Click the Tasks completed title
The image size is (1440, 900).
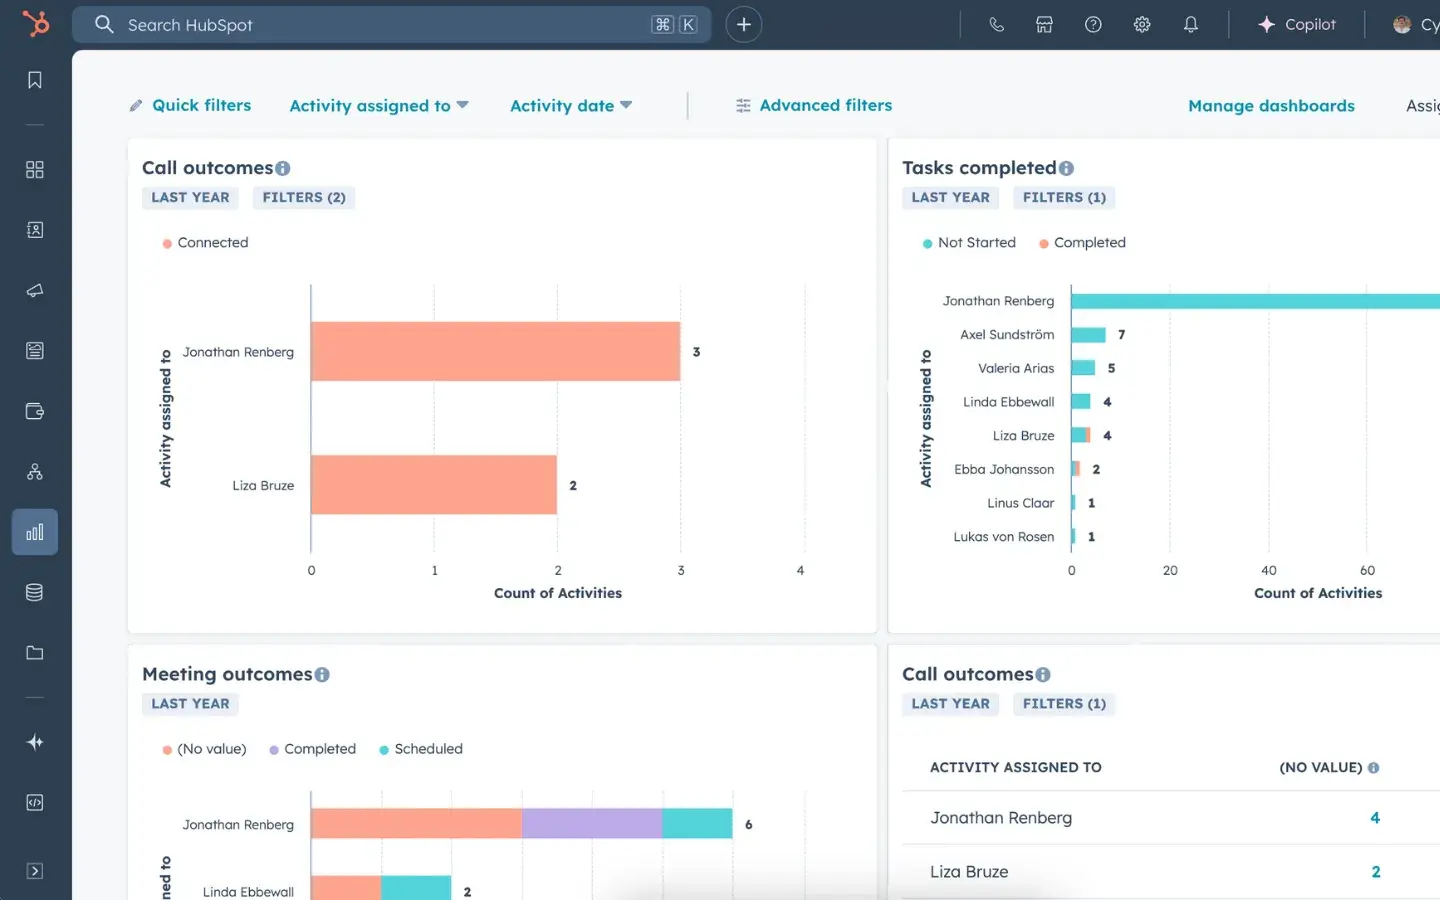pyautogui.click(x=979, y=168)
